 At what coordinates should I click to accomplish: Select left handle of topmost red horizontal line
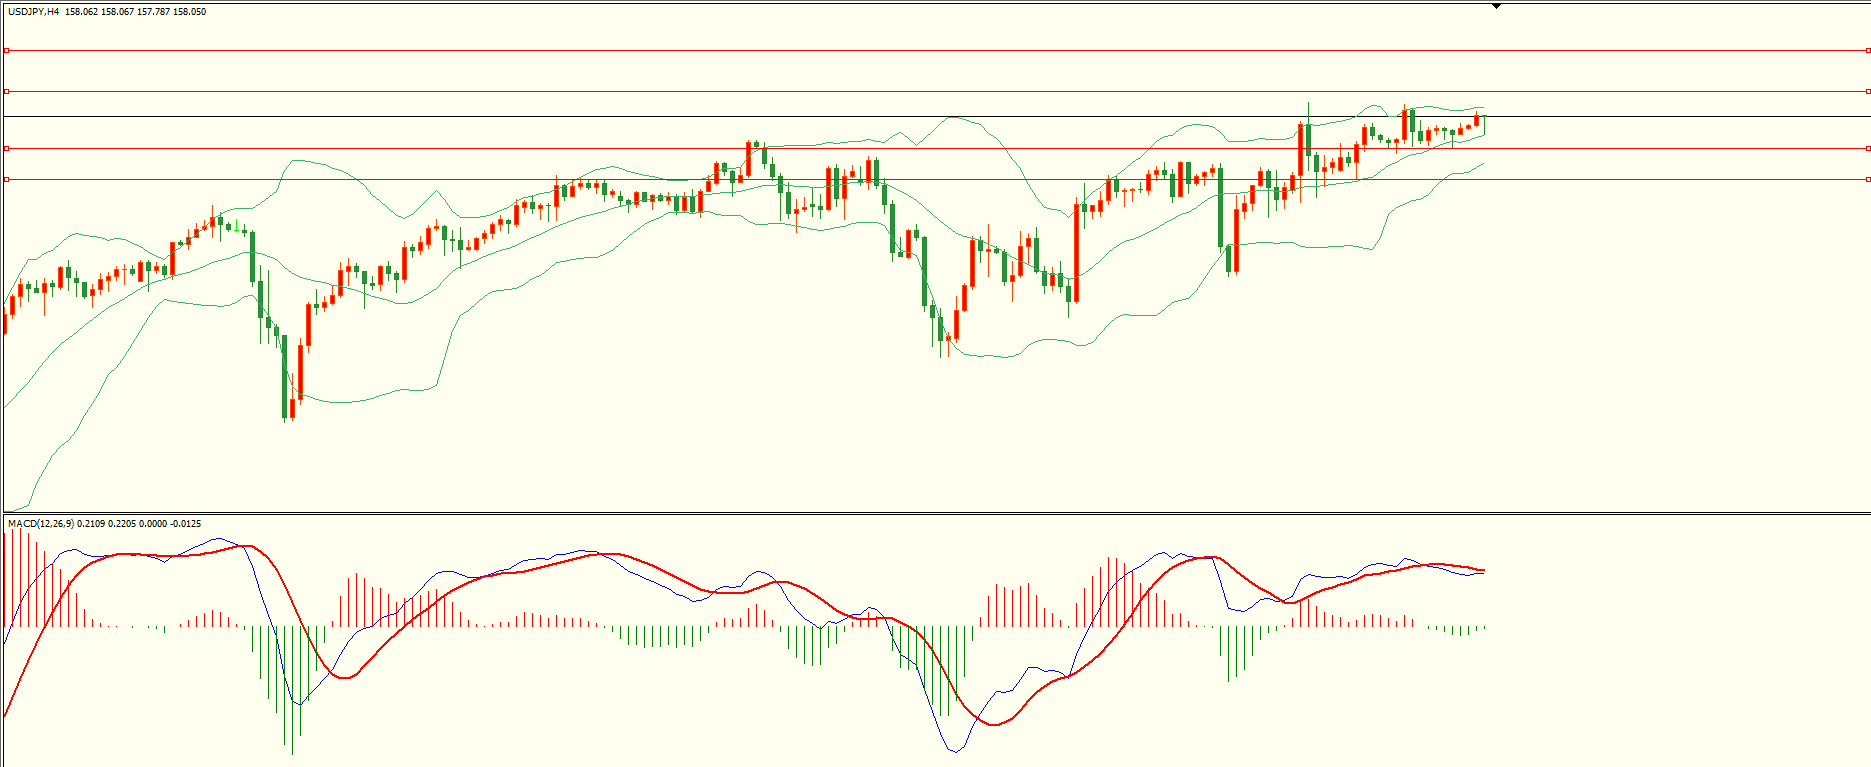(7, 50)
